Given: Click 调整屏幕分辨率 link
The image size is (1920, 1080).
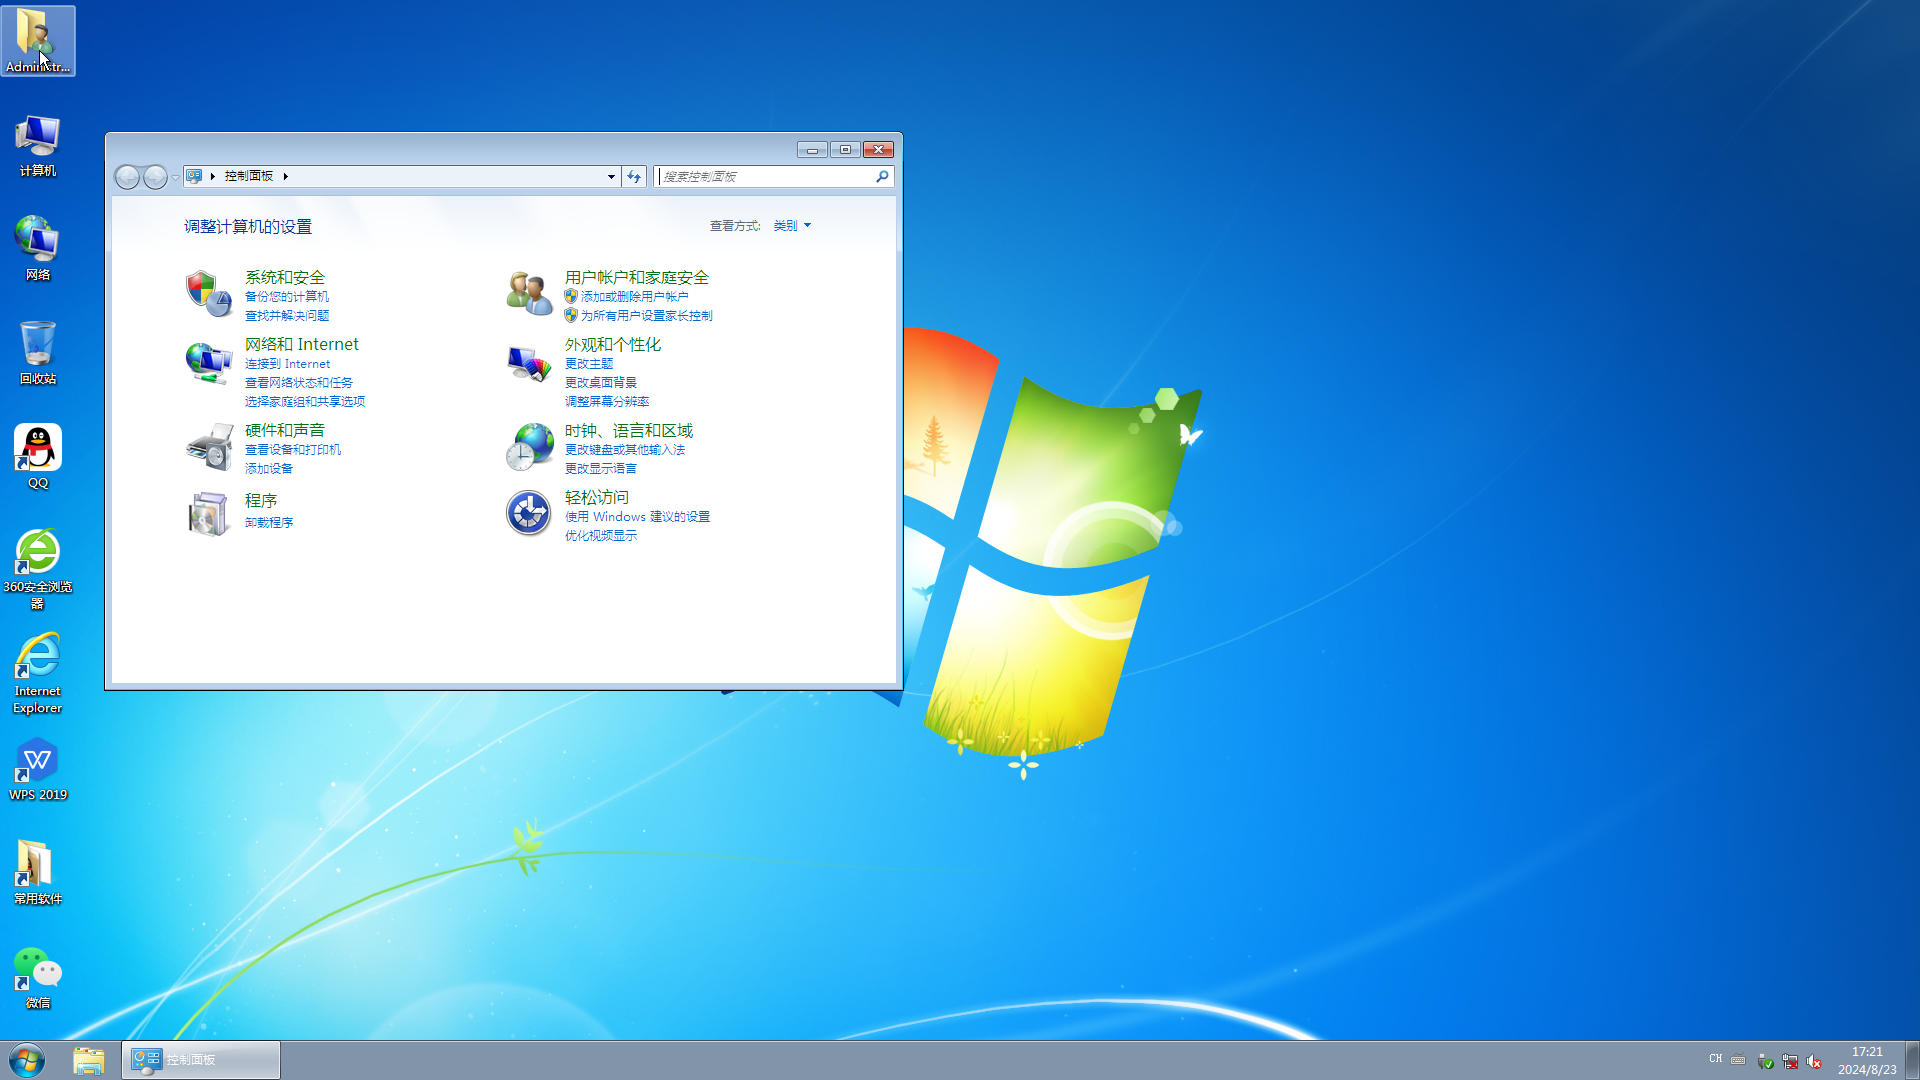Looking at the screenshot, I should click(607, 402).
